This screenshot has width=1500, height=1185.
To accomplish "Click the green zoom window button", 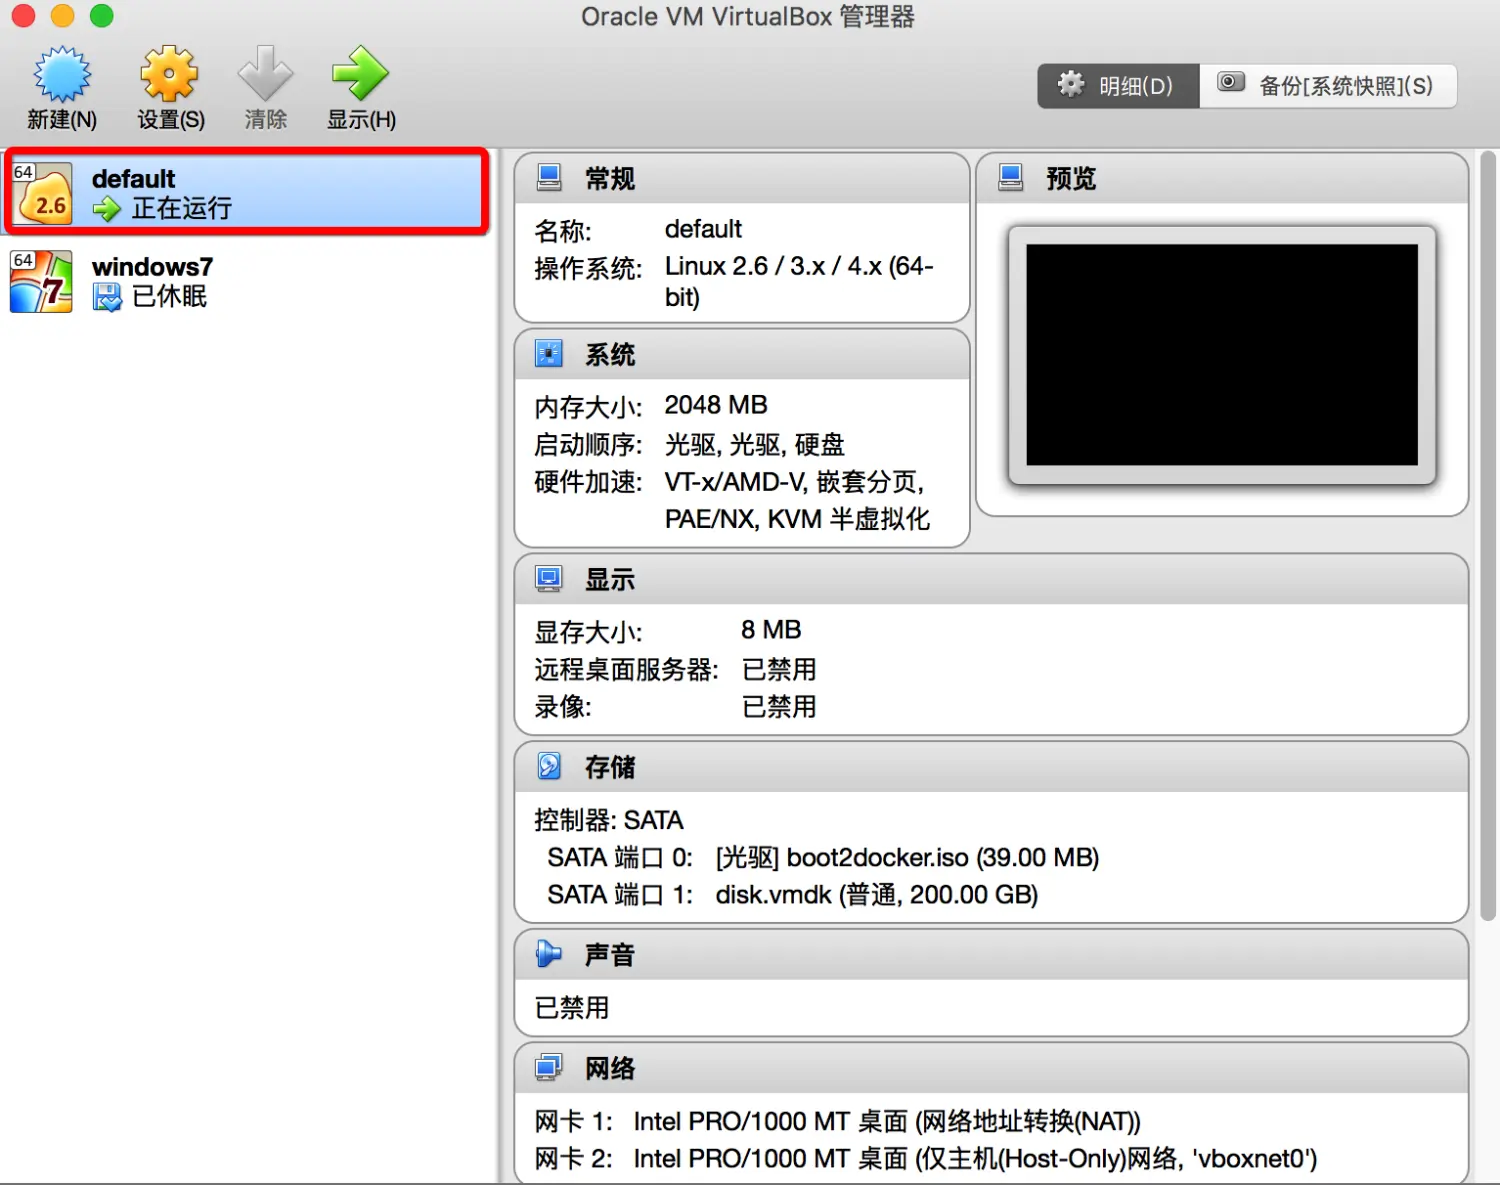I will [101, 16].
